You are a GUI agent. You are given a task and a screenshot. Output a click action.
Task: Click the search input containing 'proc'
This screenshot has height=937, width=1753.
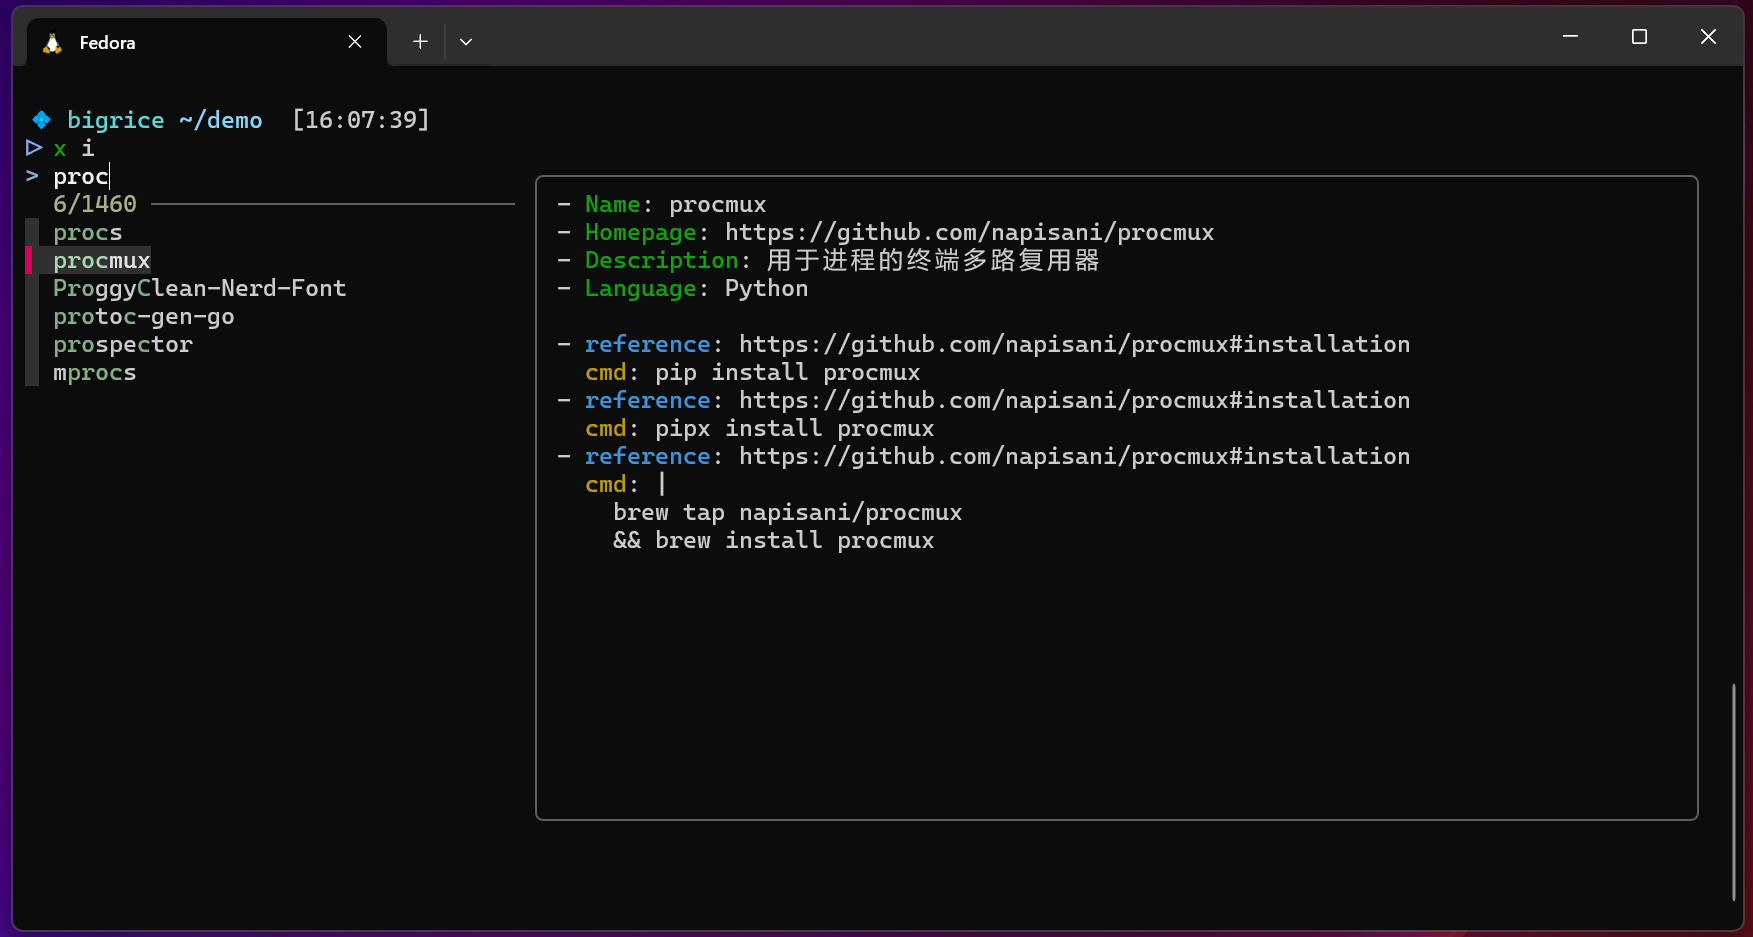pos(81,177)
